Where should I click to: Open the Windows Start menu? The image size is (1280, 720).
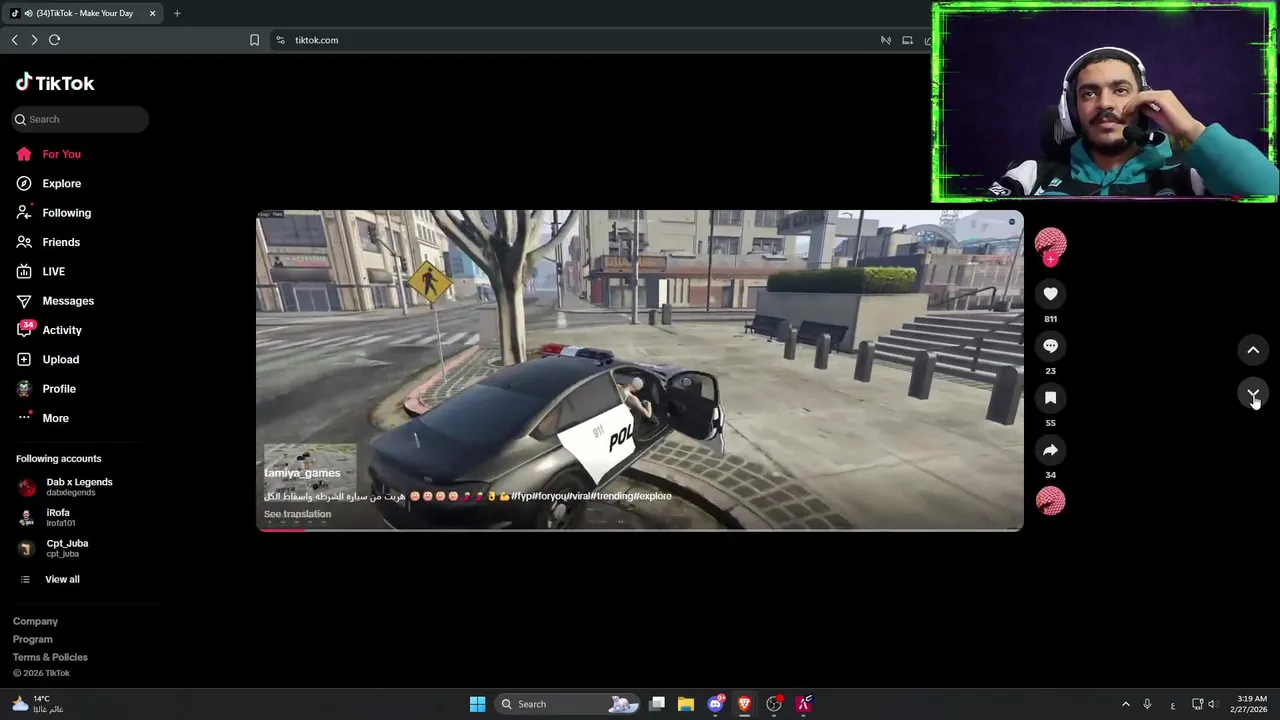point(477,704)
